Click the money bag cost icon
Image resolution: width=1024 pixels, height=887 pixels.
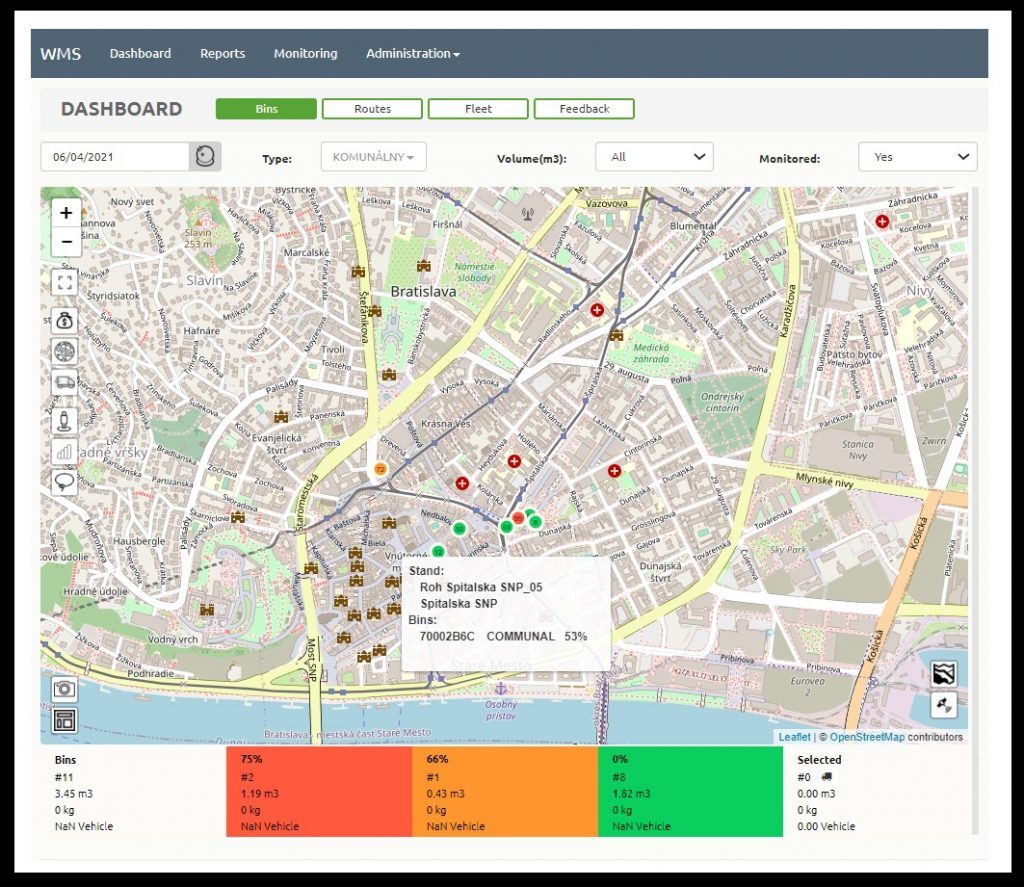65,320
